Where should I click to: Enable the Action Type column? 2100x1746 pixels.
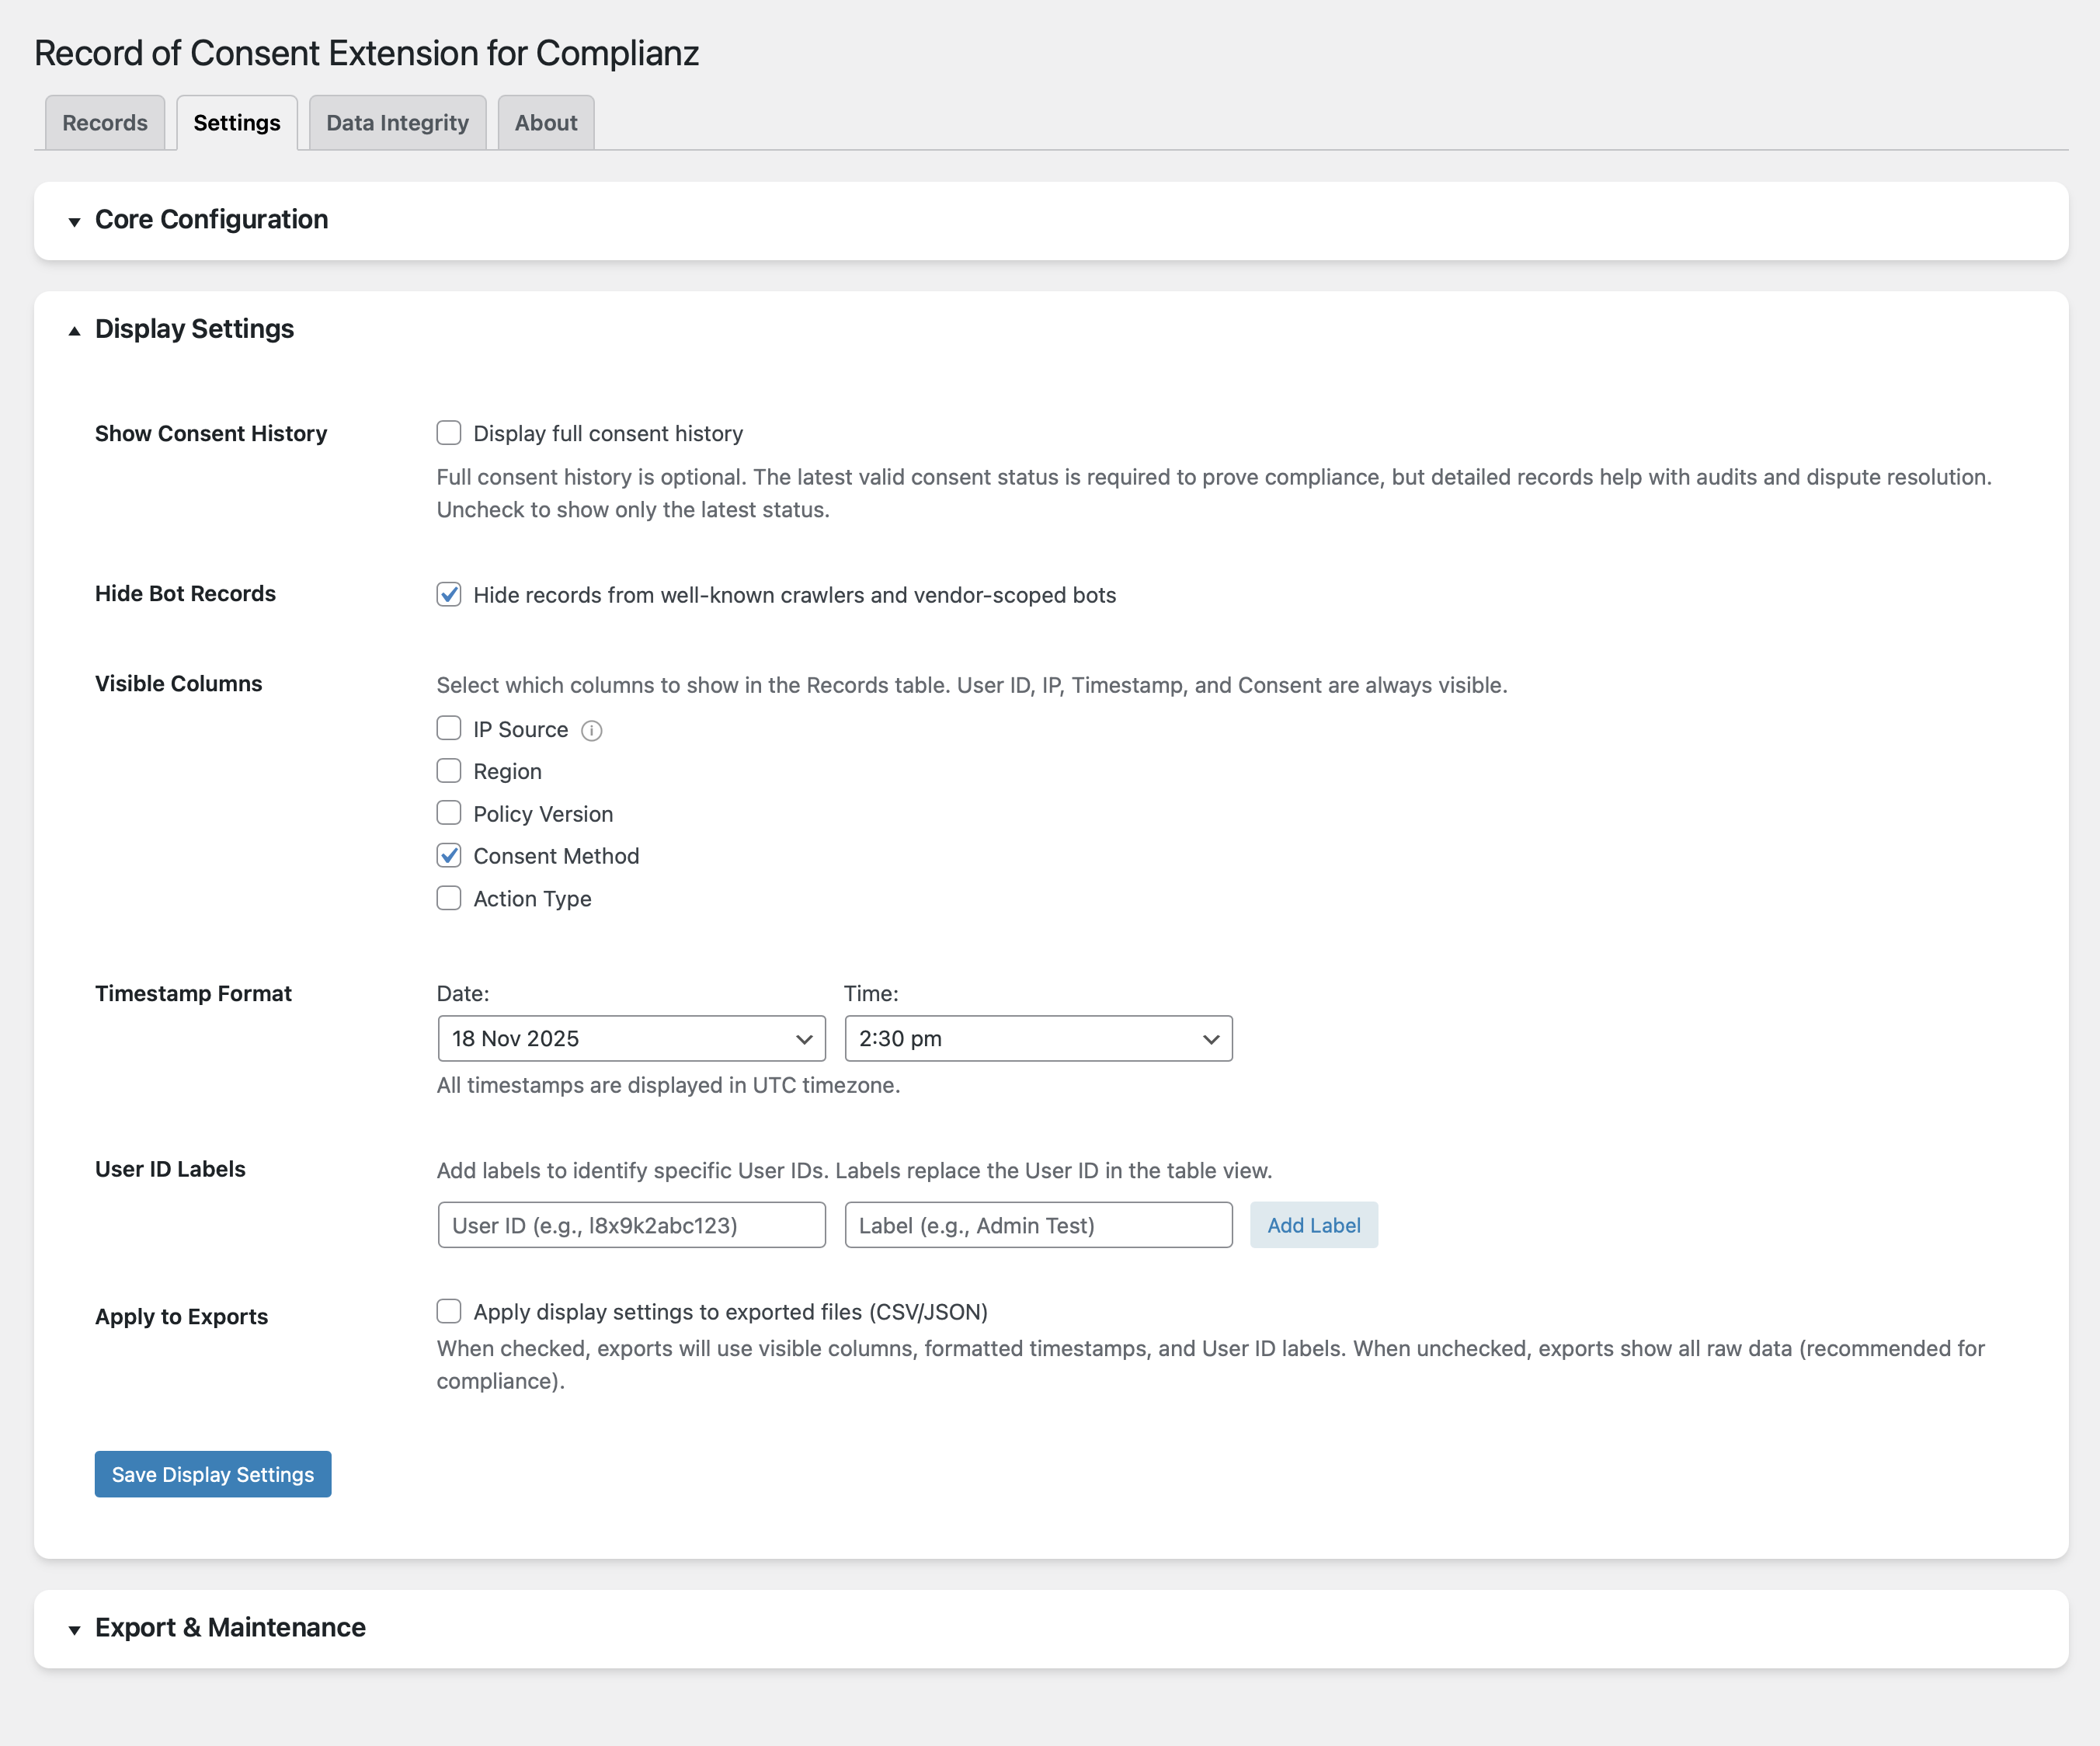[x=449, y=898]
